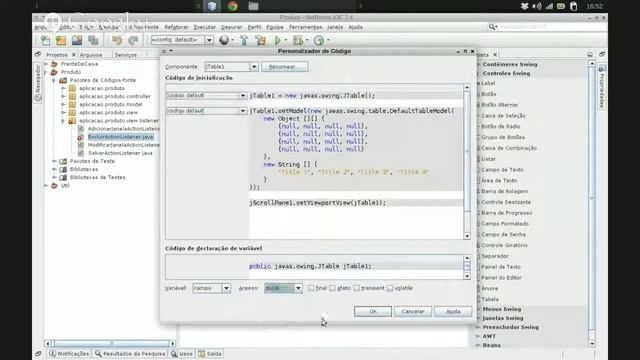Open the Componente jTable1 dropdown
This screenshot has height=360, width=640.
coord(253,67)
